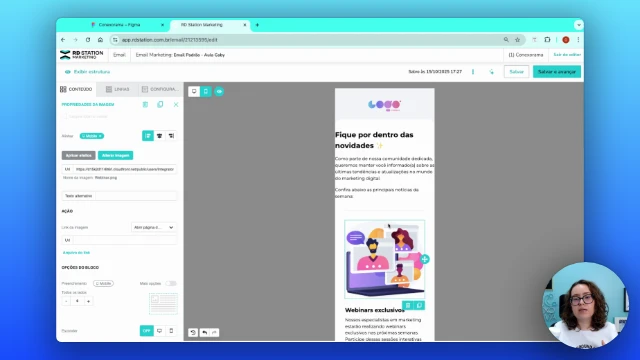Reload the browser page
Screen dimensions: 640x360
88,40
